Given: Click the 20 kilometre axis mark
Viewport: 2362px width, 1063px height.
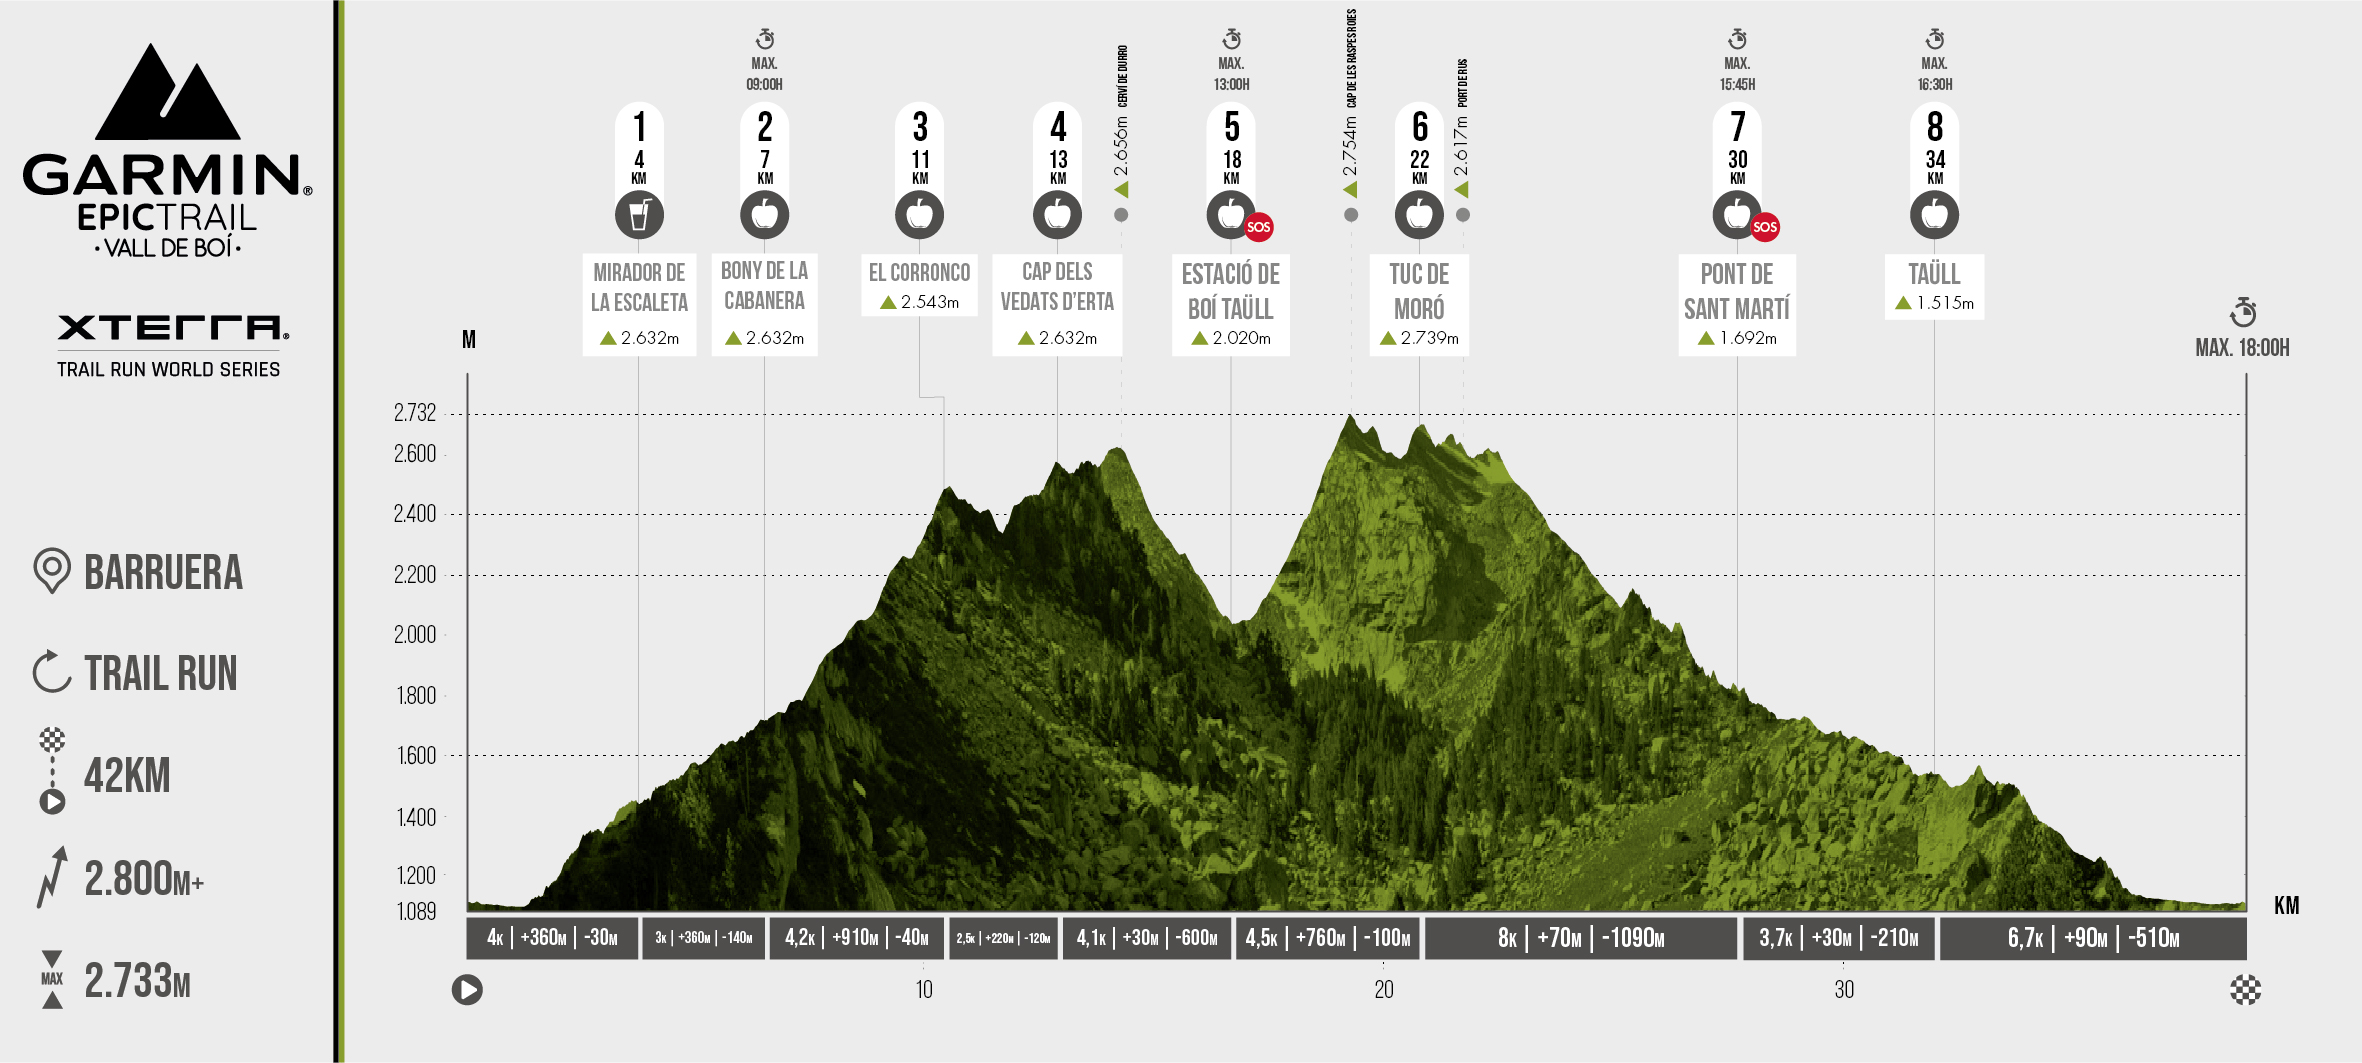Looking at the screenshot, I should coord(1383,990).
